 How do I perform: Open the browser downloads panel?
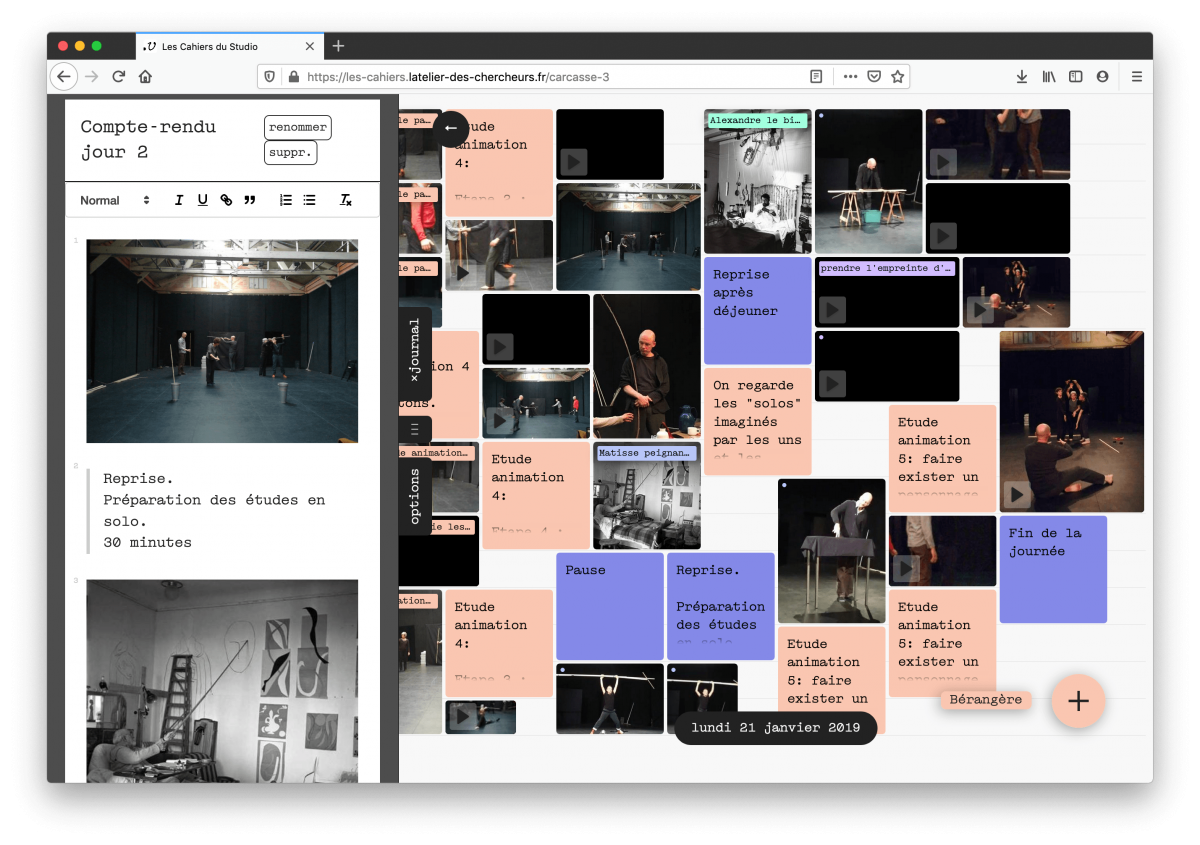1022,76
